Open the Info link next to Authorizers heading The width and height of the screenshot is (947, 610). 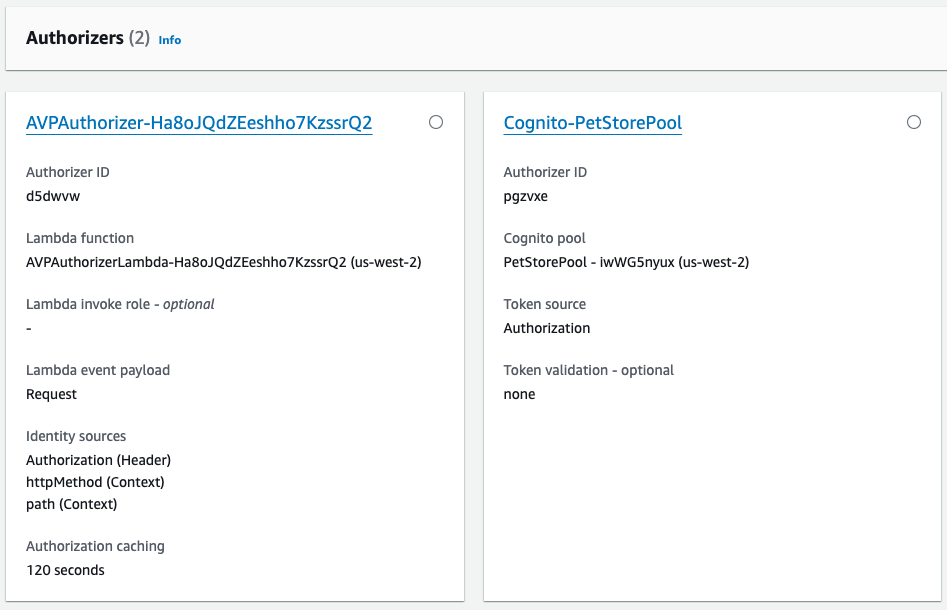pyautogui.click(x=169, y=40)
